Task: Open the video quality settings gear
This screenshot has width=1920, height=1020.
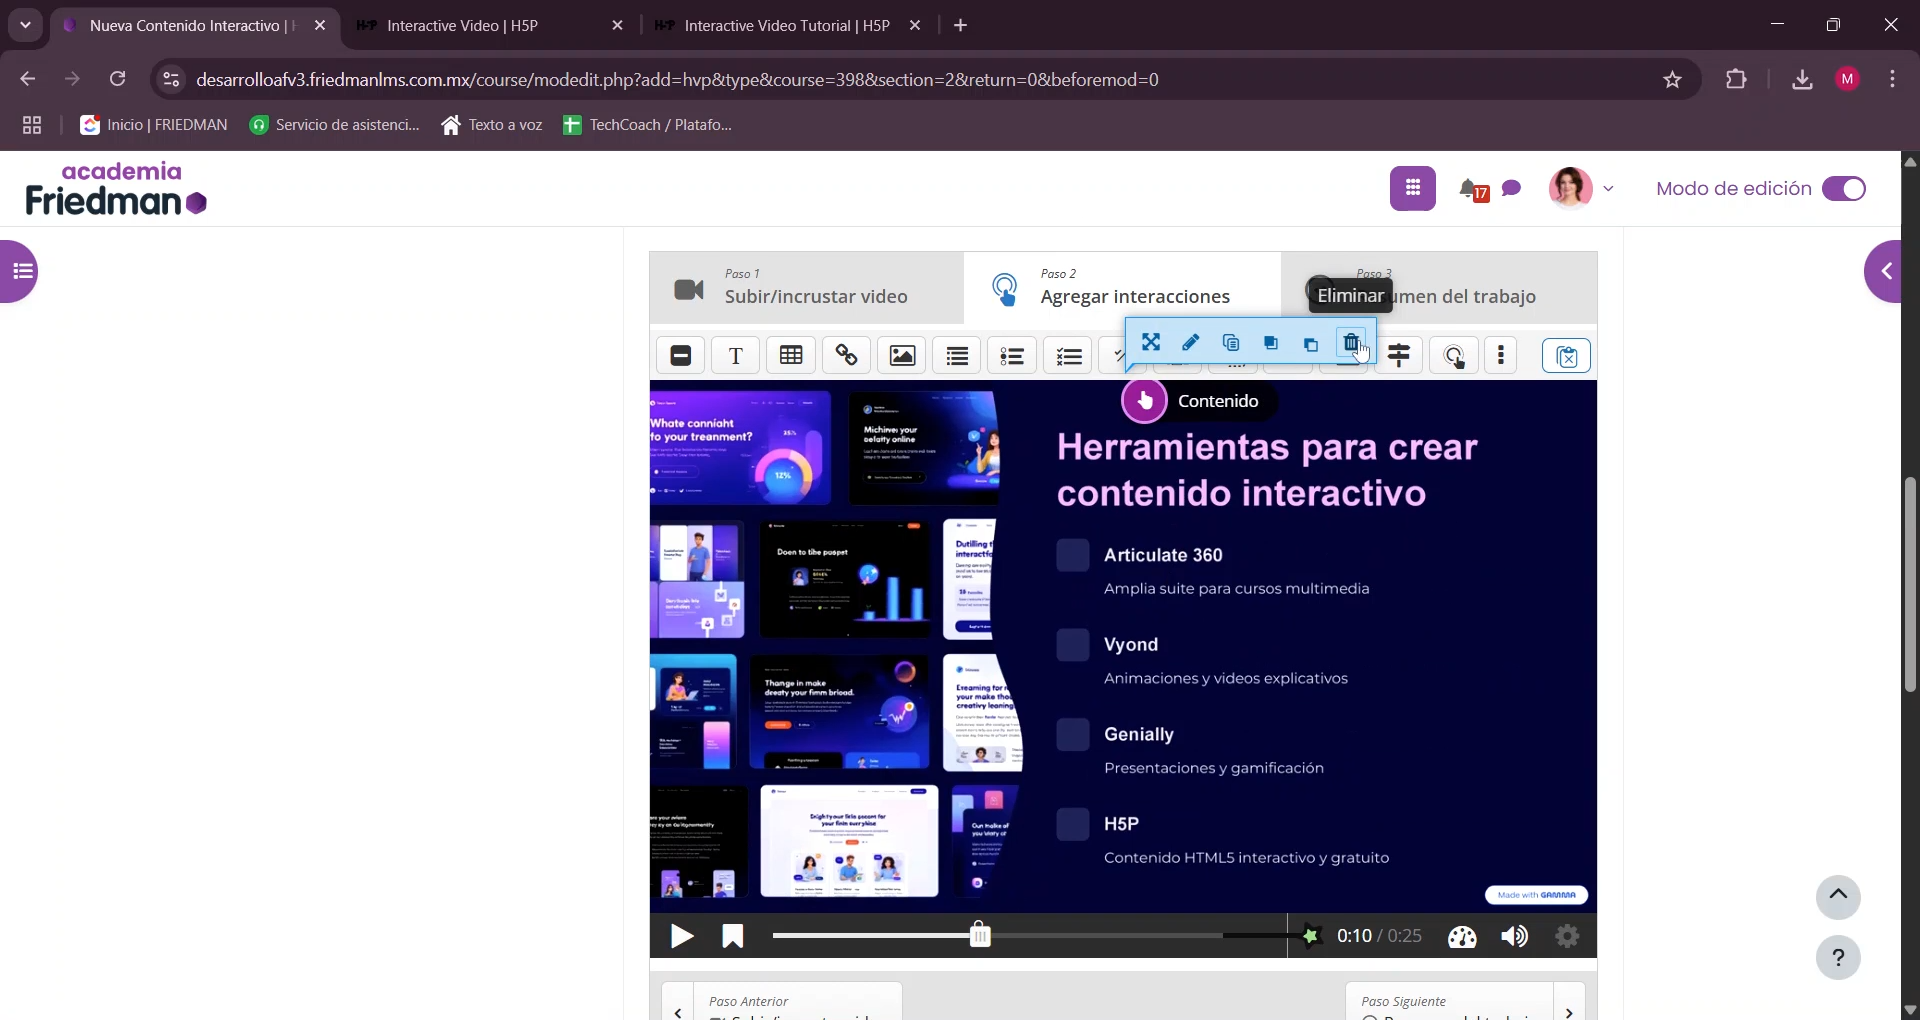Action: coord(1568,937)
